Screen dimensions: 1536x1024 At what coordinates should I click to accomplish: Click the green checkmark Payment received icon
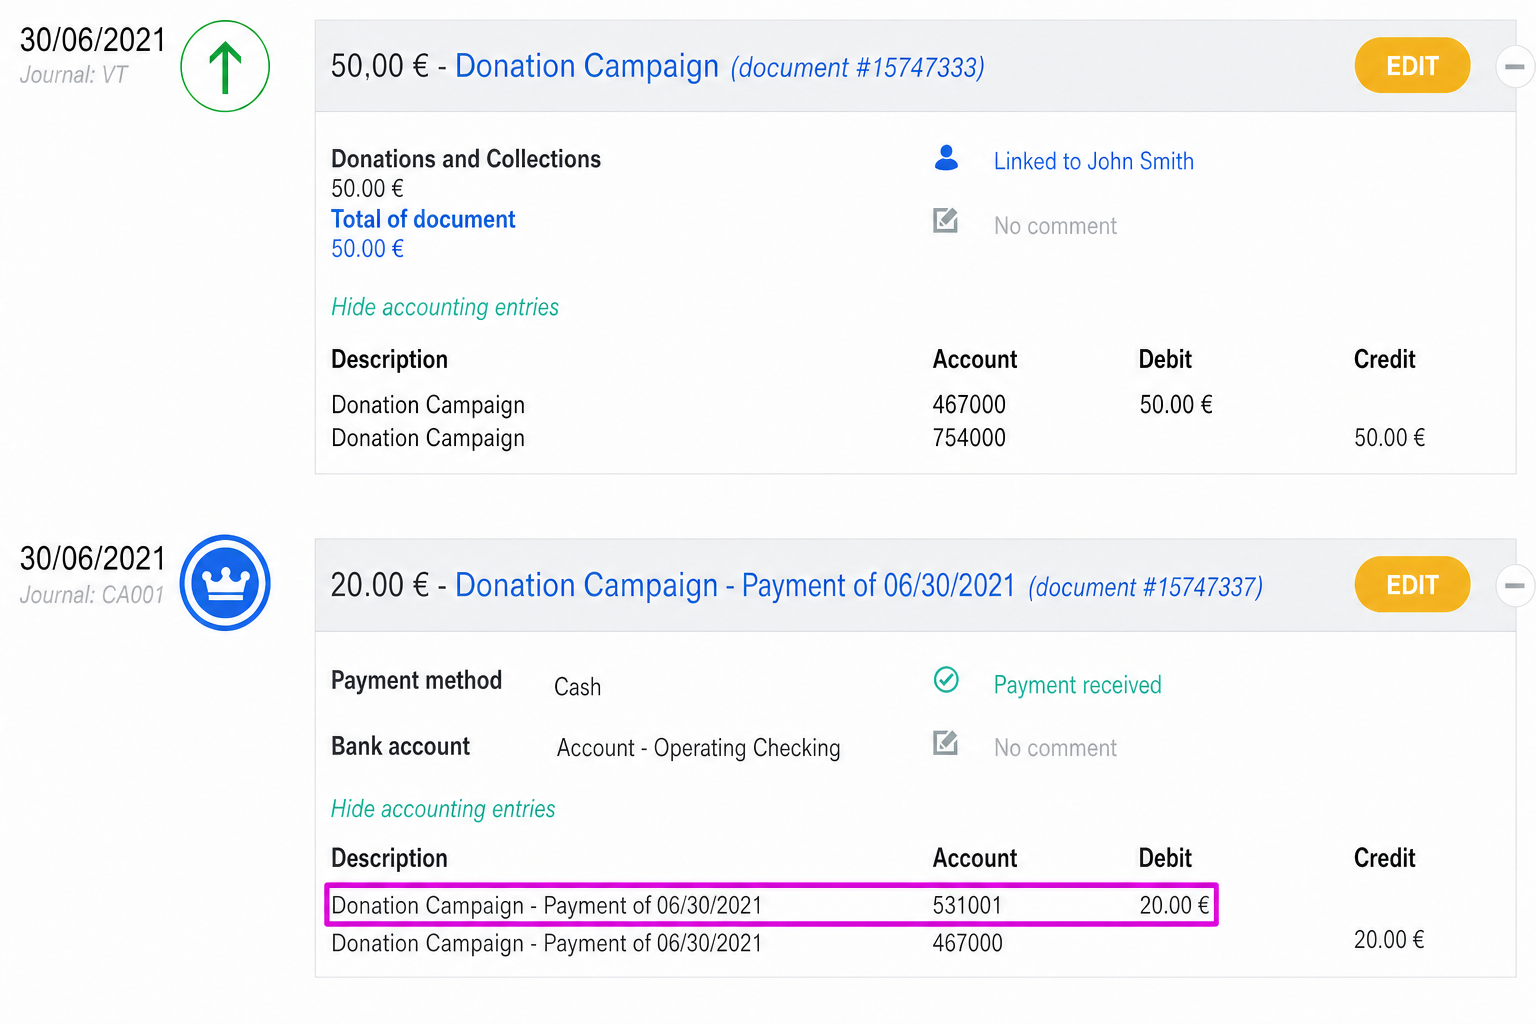(x=946, y=680)
